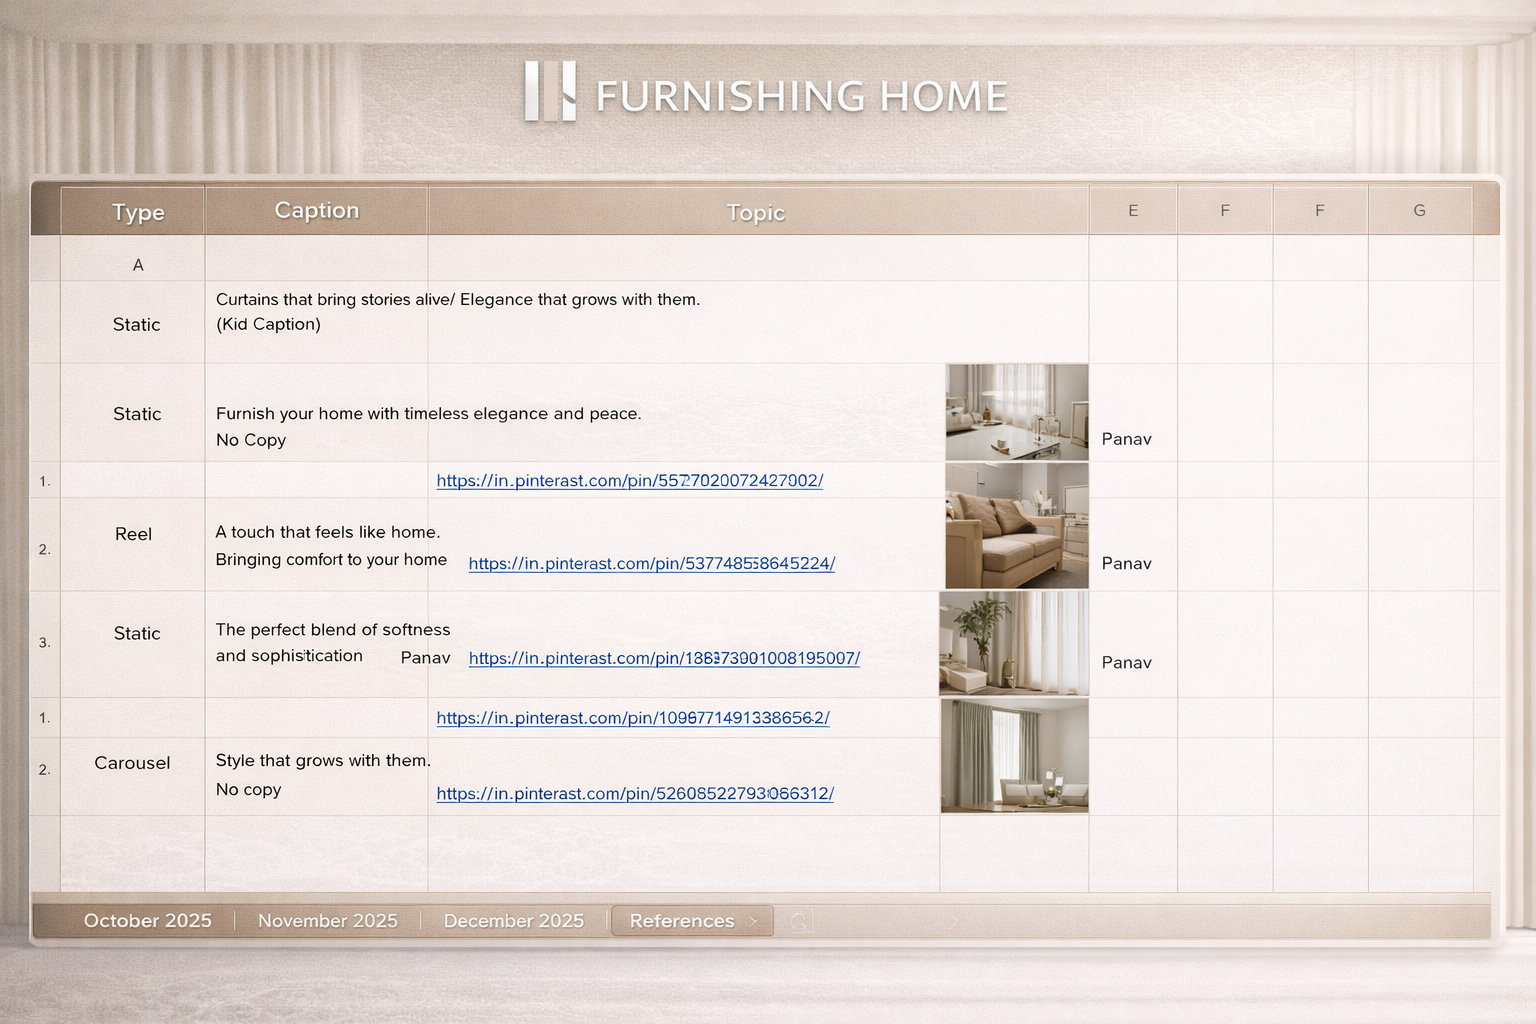Open the References sheet tab
This screenshot has width=1536, height=1024.
click(682, 921)
